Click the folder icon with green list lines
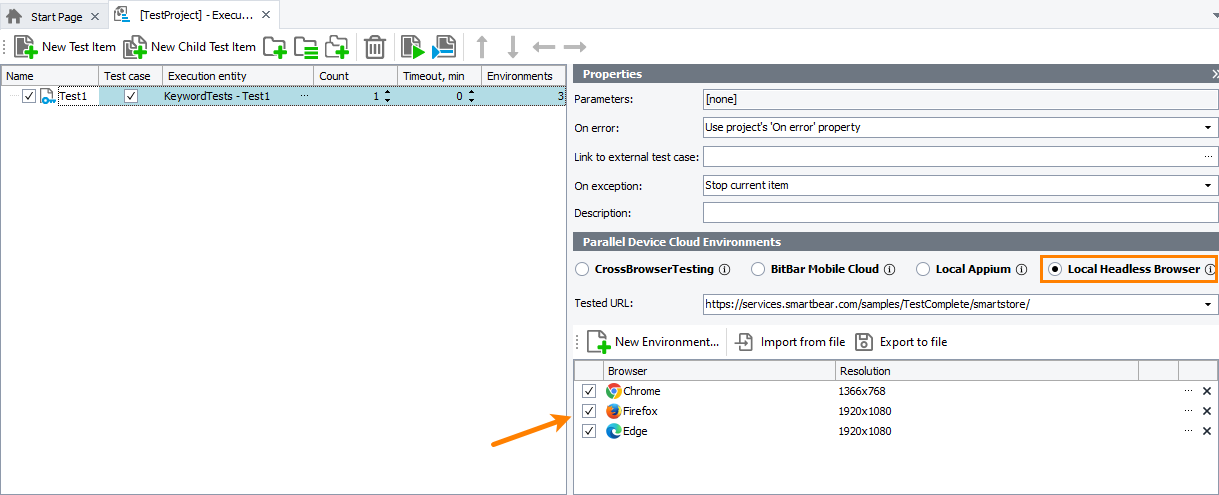The image size is (1219, 495). point(306,47)
